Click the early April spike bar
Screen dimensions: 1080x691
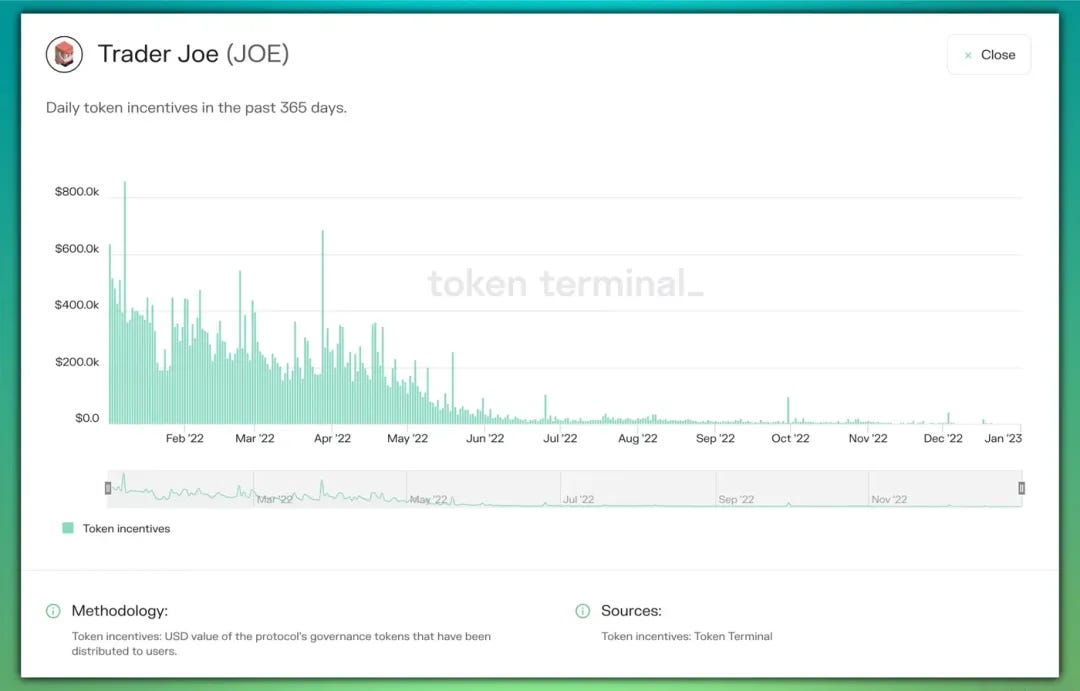point(322,327)
